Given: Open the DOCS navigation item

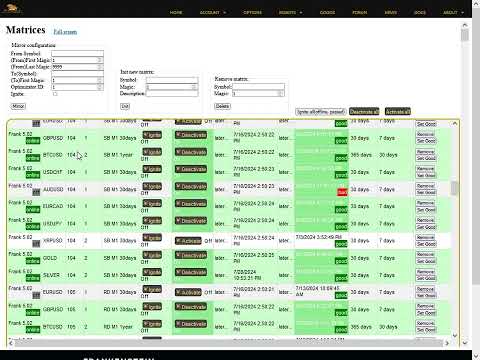Looking at the screenshot, I should tap(420, 12).
